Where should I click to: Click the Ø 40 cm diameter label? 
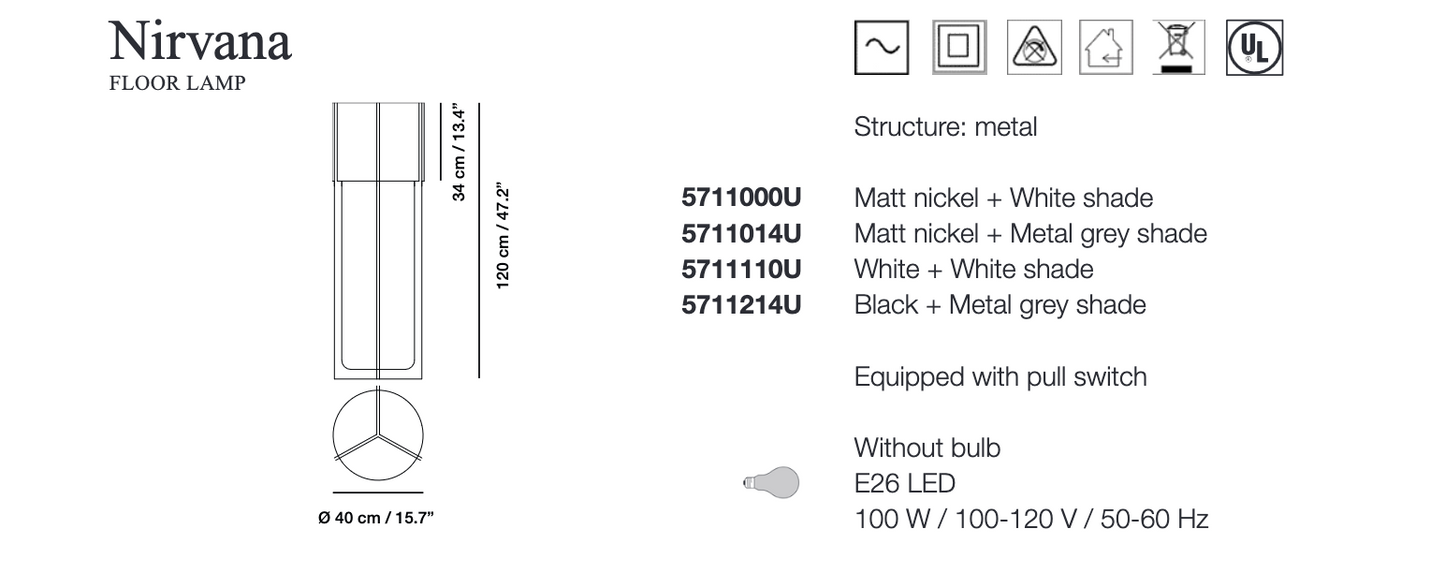(376, 520)
